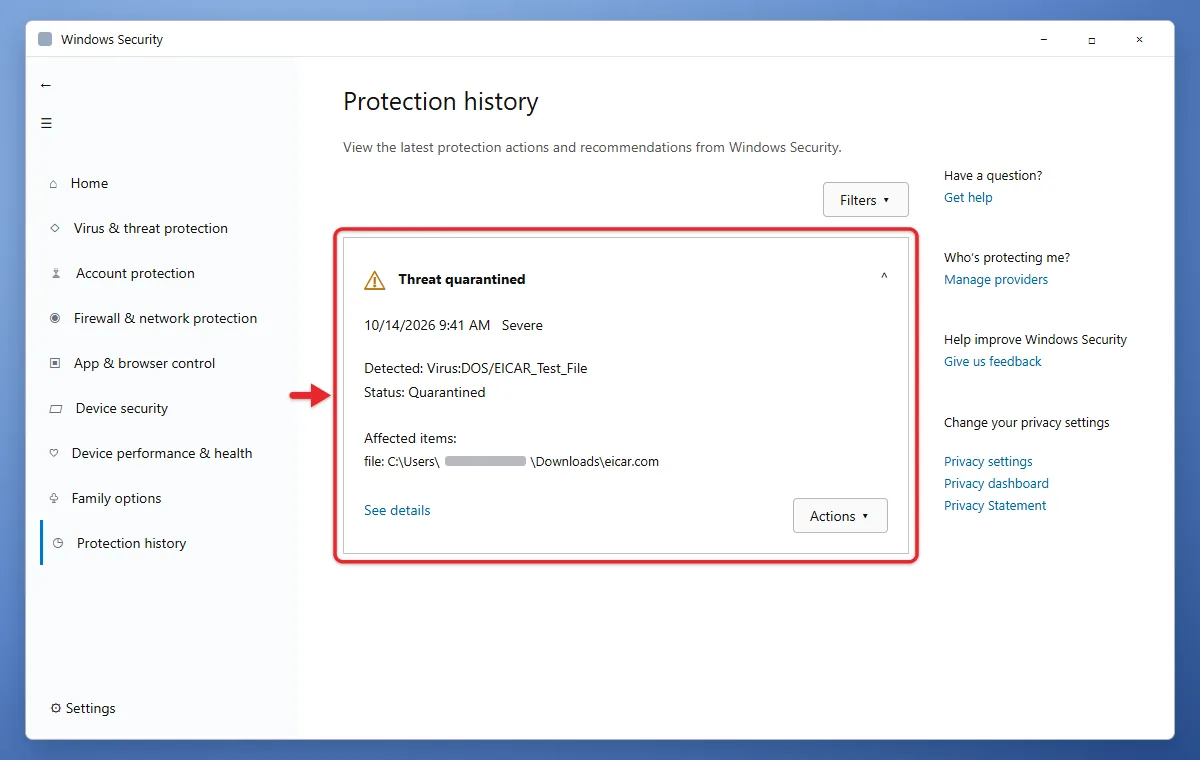Click the back arrow icon

pyautogui.click(x=45, y=85)
